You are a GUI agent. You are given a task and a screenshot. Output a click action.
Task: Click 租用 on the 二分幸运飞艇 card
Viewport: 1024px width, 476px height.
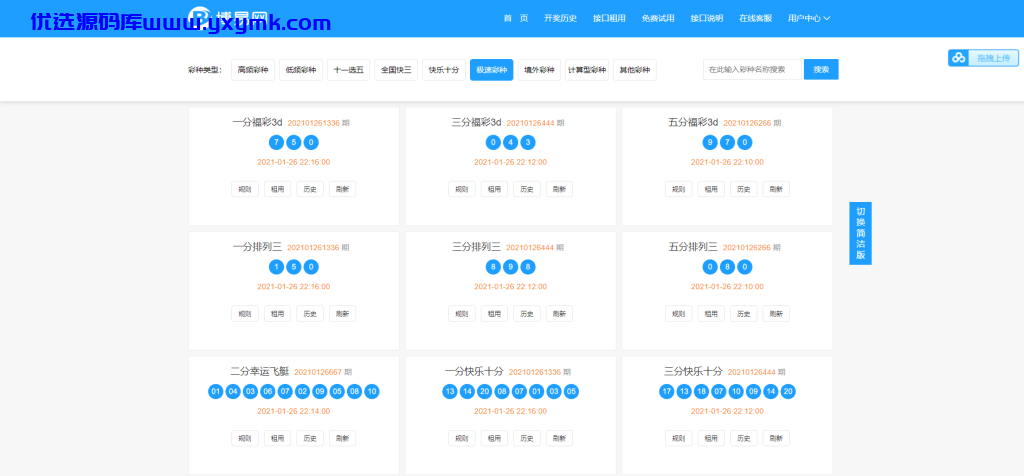278,438
